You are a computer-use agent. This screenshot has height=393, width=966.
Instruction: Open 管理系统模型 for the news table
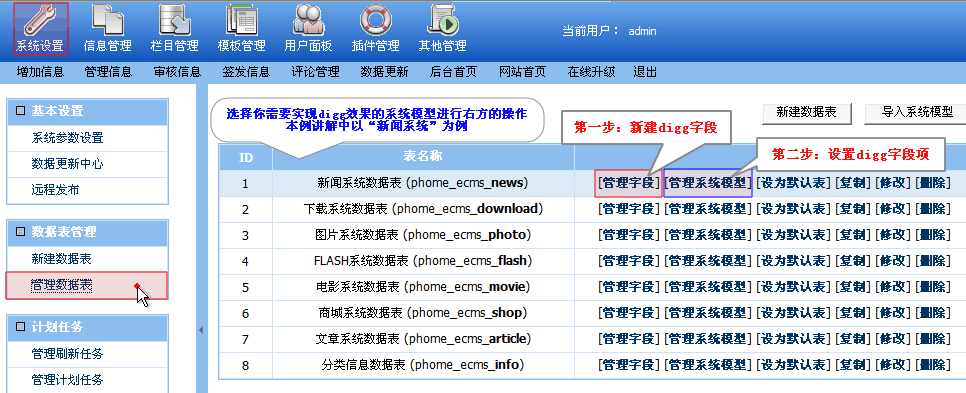(x=708, y=183)
